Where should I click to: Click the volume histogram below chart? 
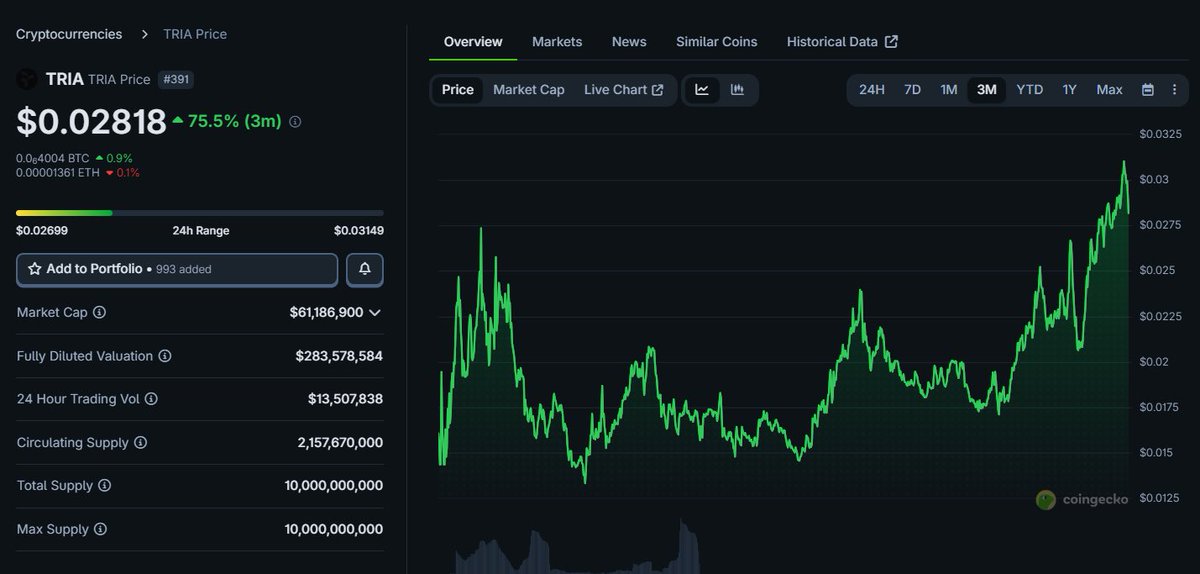(x=580, y=548)
